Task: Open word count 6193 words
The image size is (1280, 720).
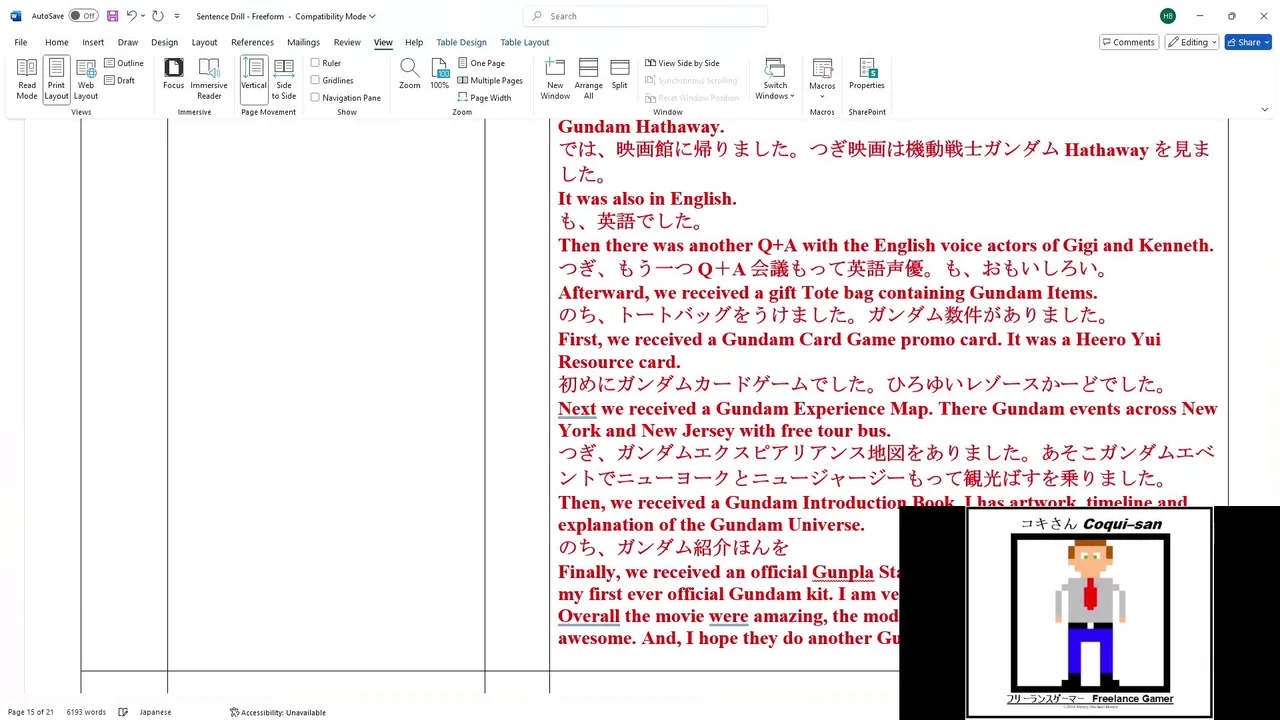Action: [86, 712]
